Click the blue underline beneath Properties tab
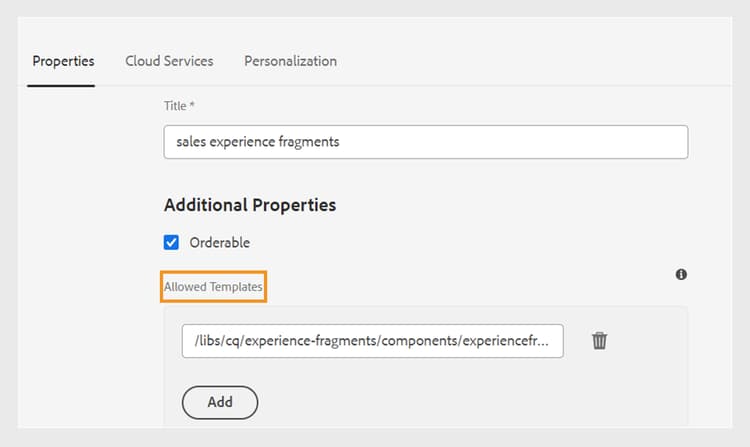 click(x=61, y=85)
